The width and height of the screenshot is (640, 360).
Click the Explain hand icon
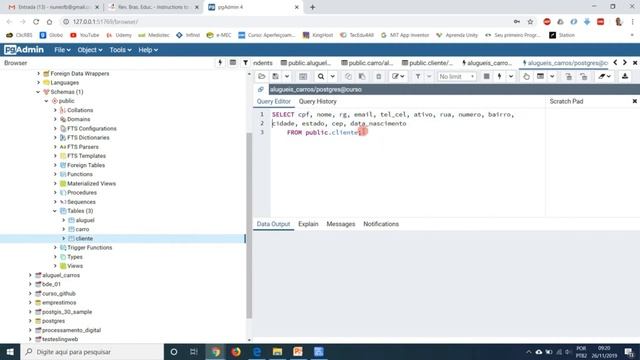coord(526,76)
